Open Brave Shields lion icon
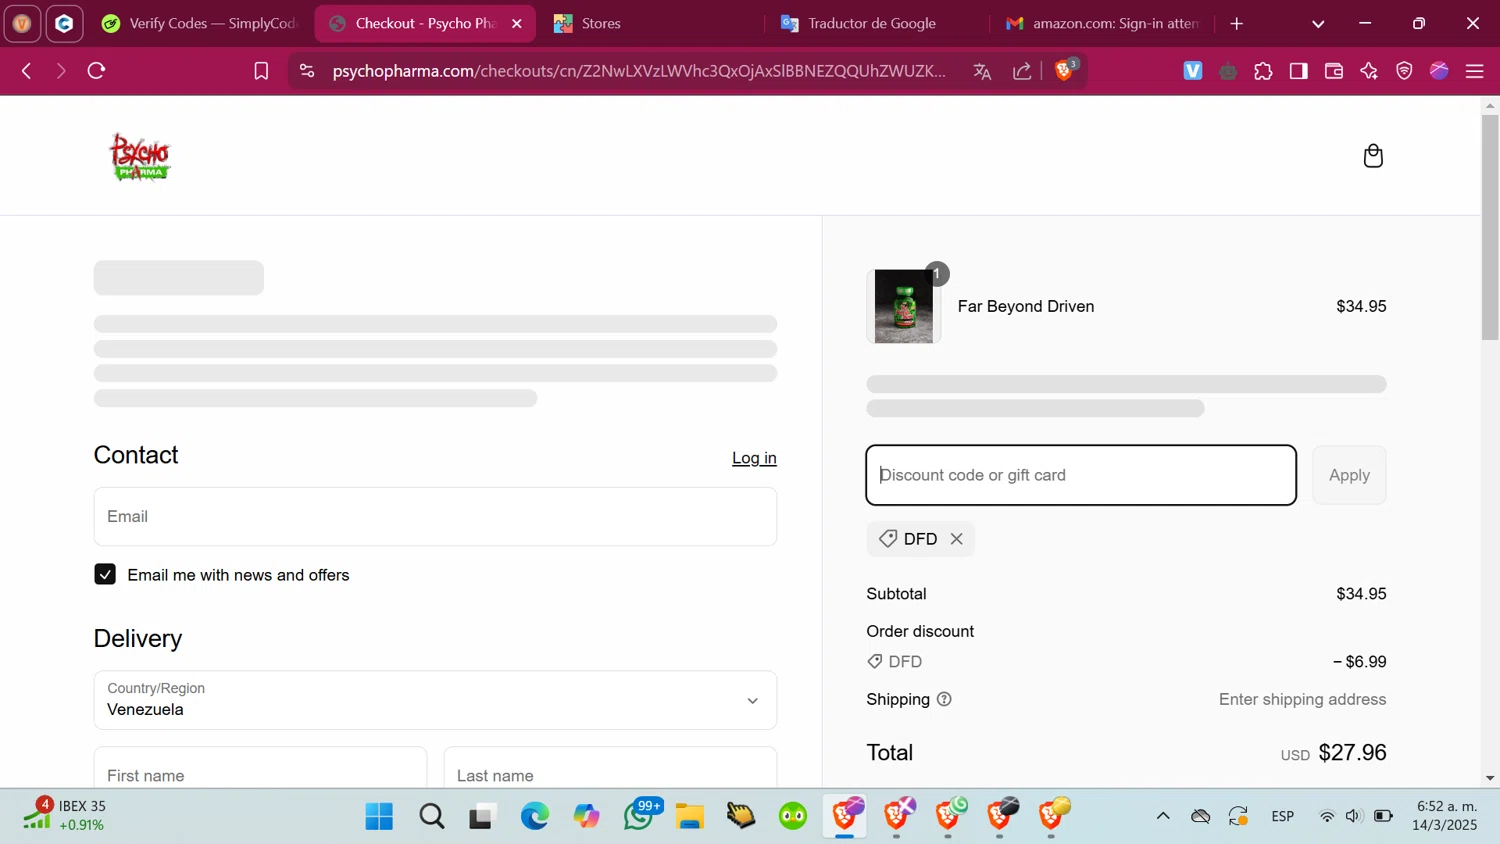The width and height of the screenshot is (1500, 844). [x=1065, y=70]
